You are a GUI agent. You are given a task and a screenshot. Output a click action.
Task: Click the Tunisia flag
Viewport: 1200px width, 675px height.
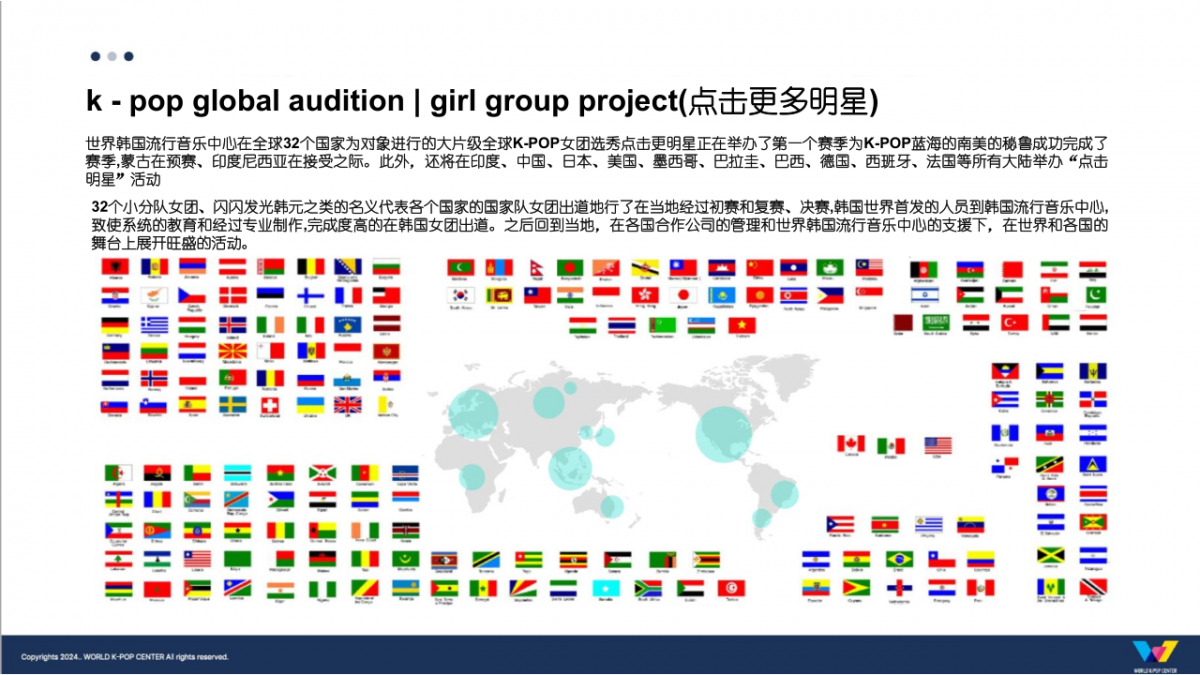[x=731, y=587]
